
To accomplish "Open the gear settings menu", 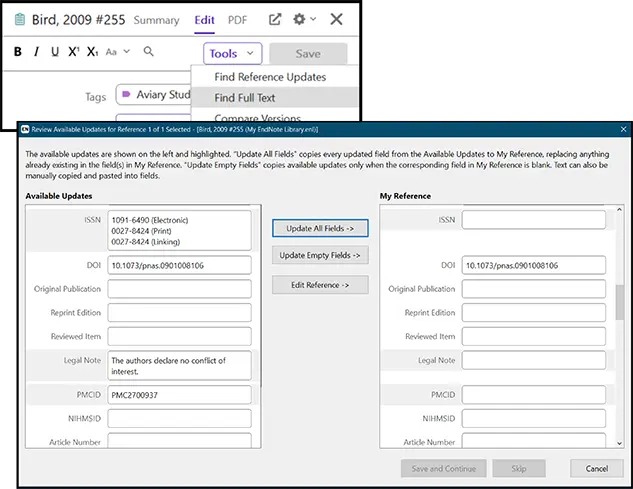I will coord(300,19).
